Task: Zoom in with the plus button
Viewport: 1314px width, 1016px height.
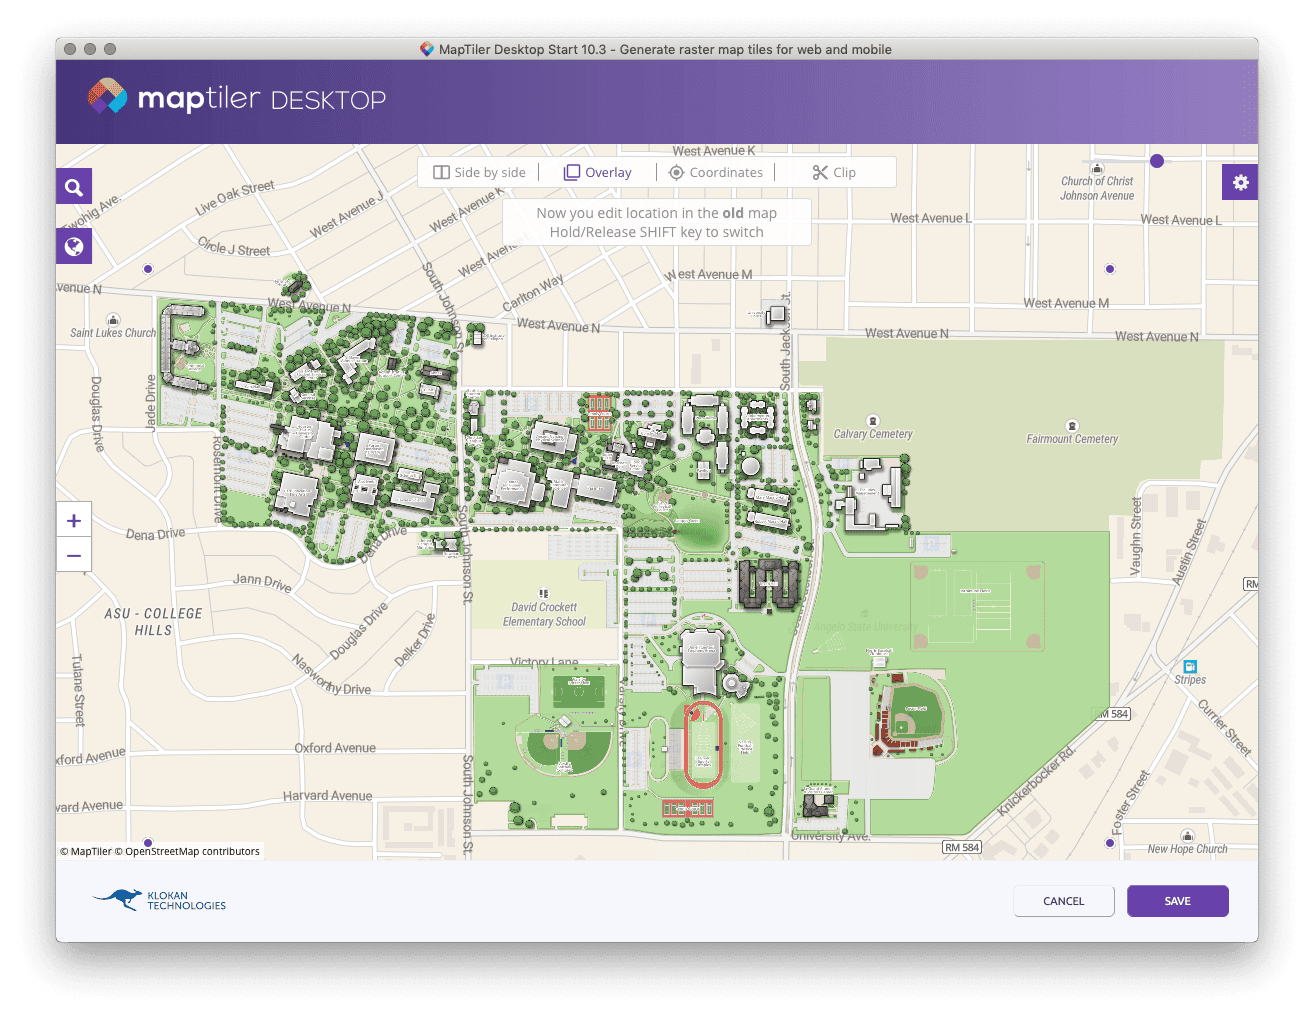Action: (74, 520)
